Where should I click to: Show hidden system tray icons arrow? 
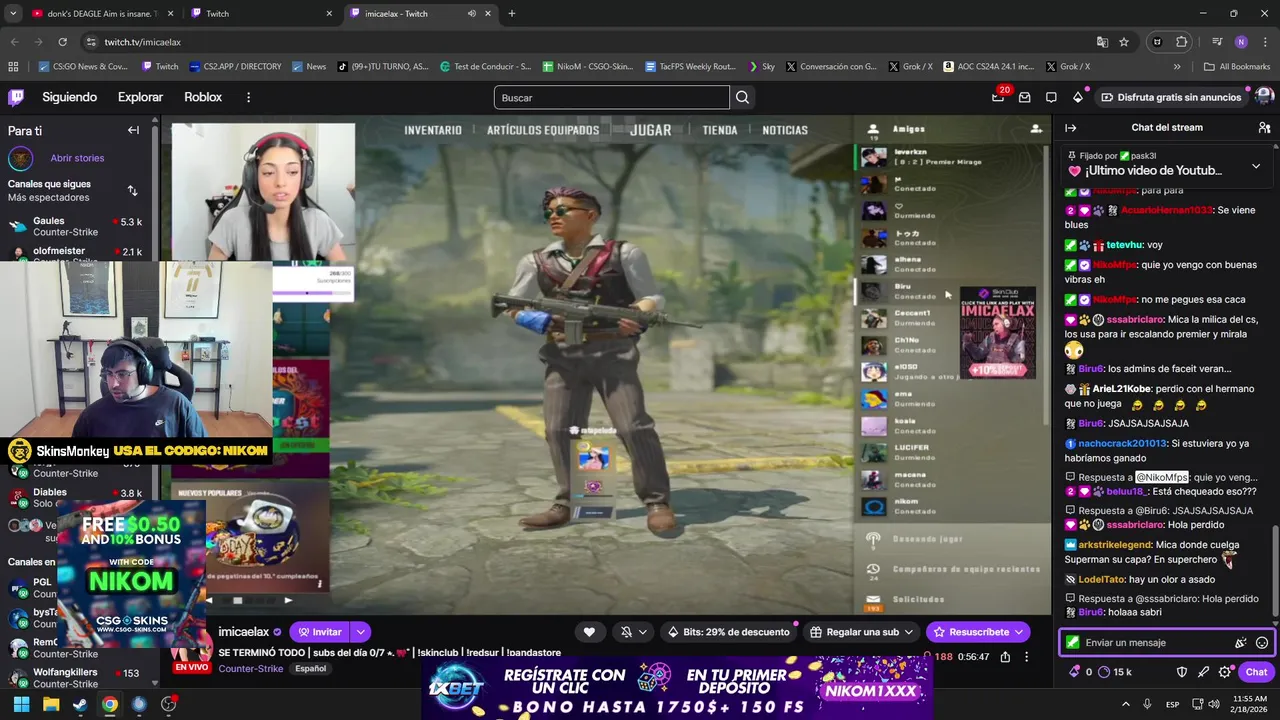coord(1124,704)
